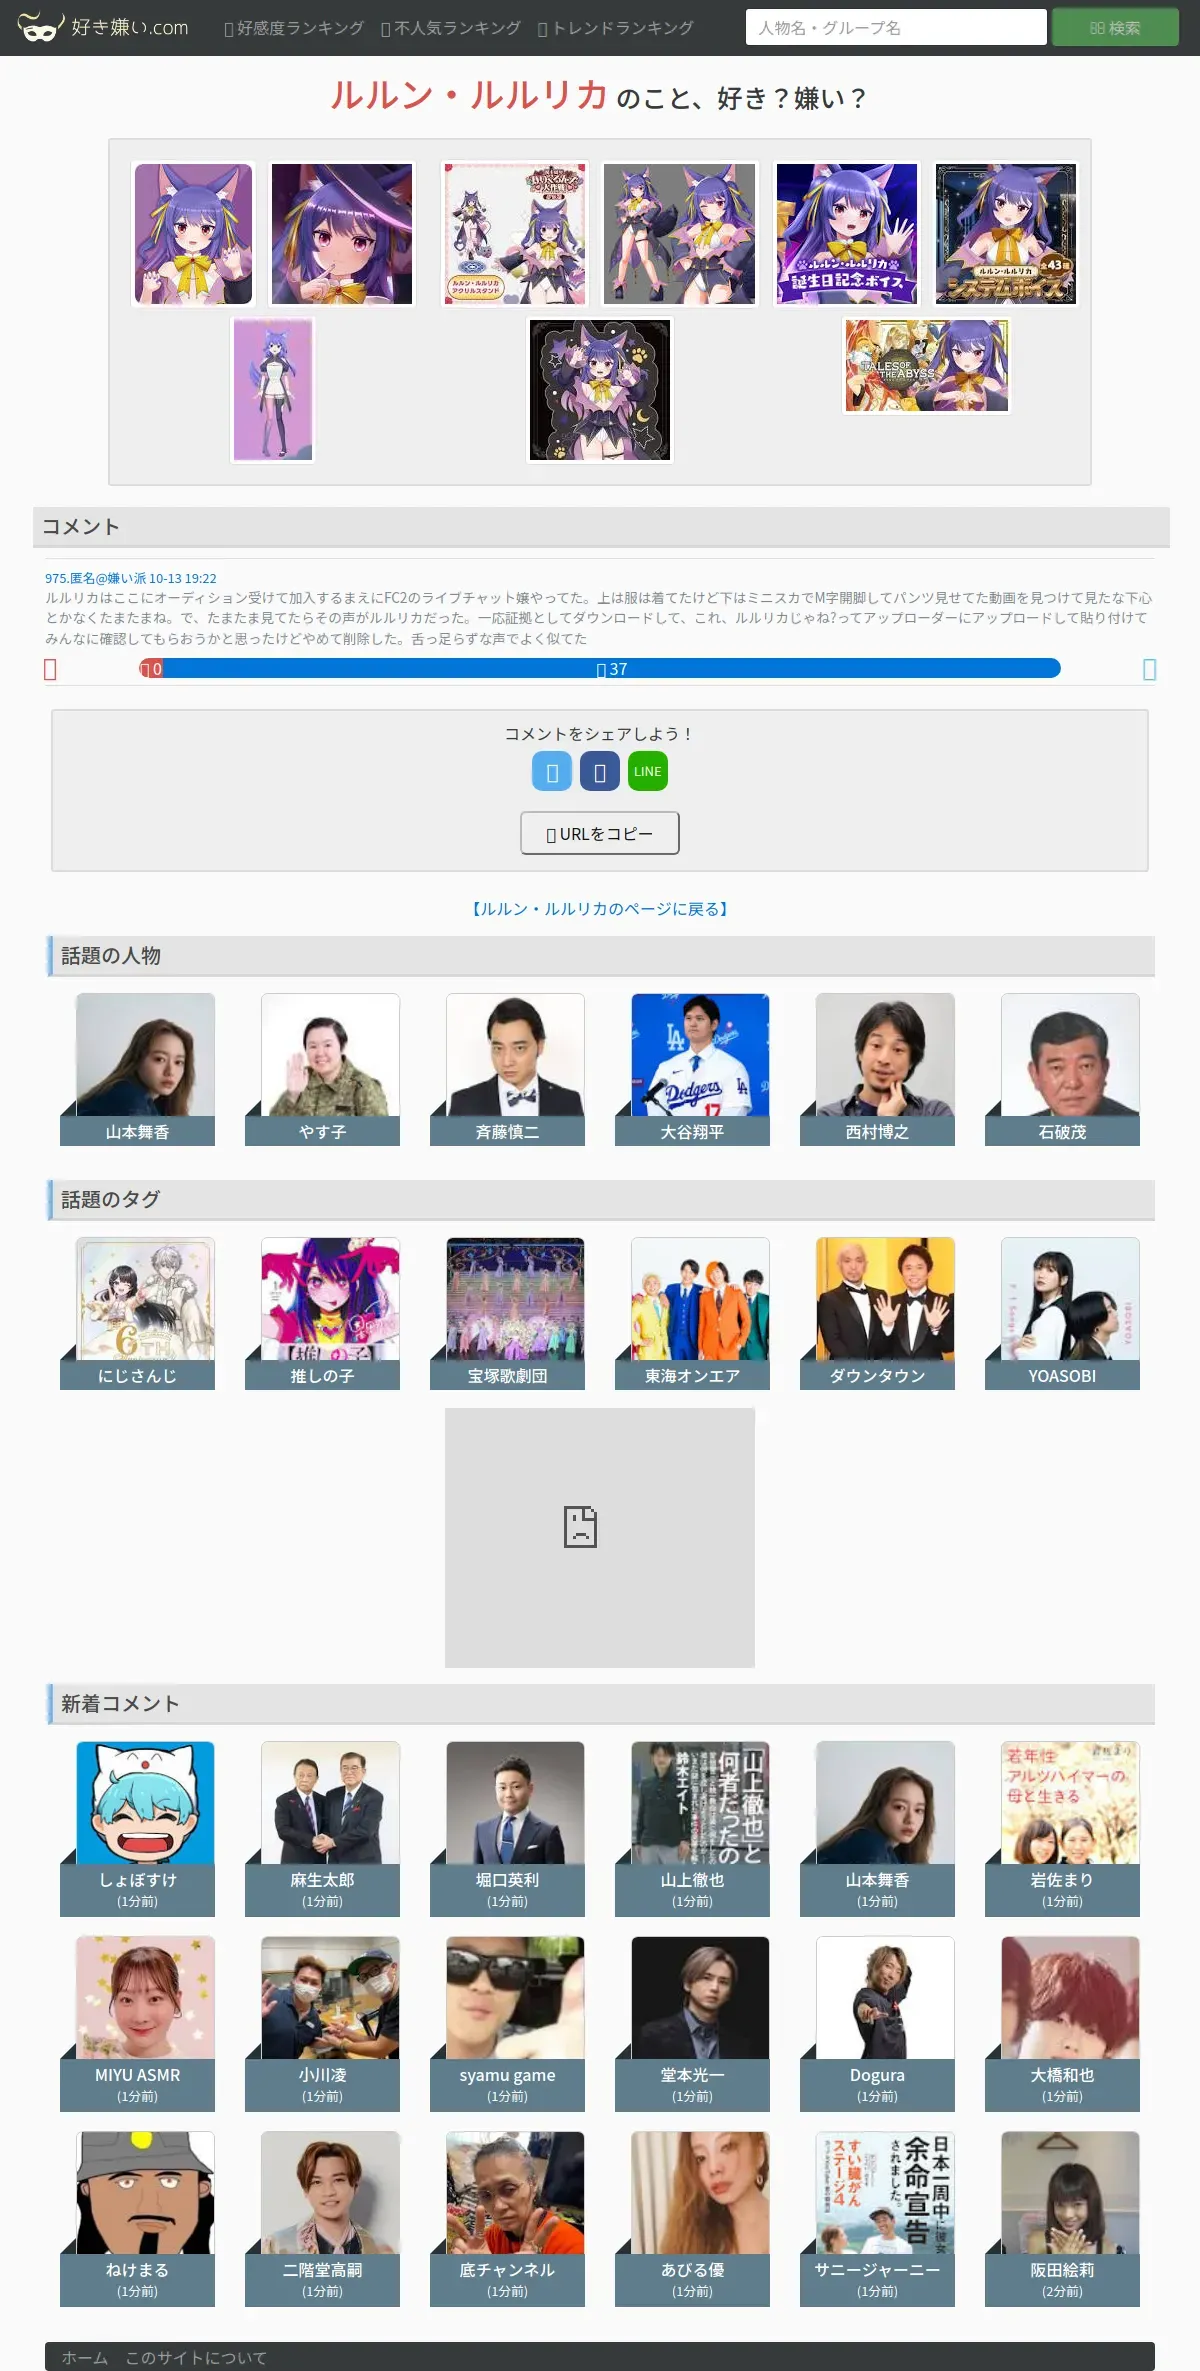Focus the 人物名・グループ名 search field
The image size is (1200, 2371).
(x=896, y=28)
